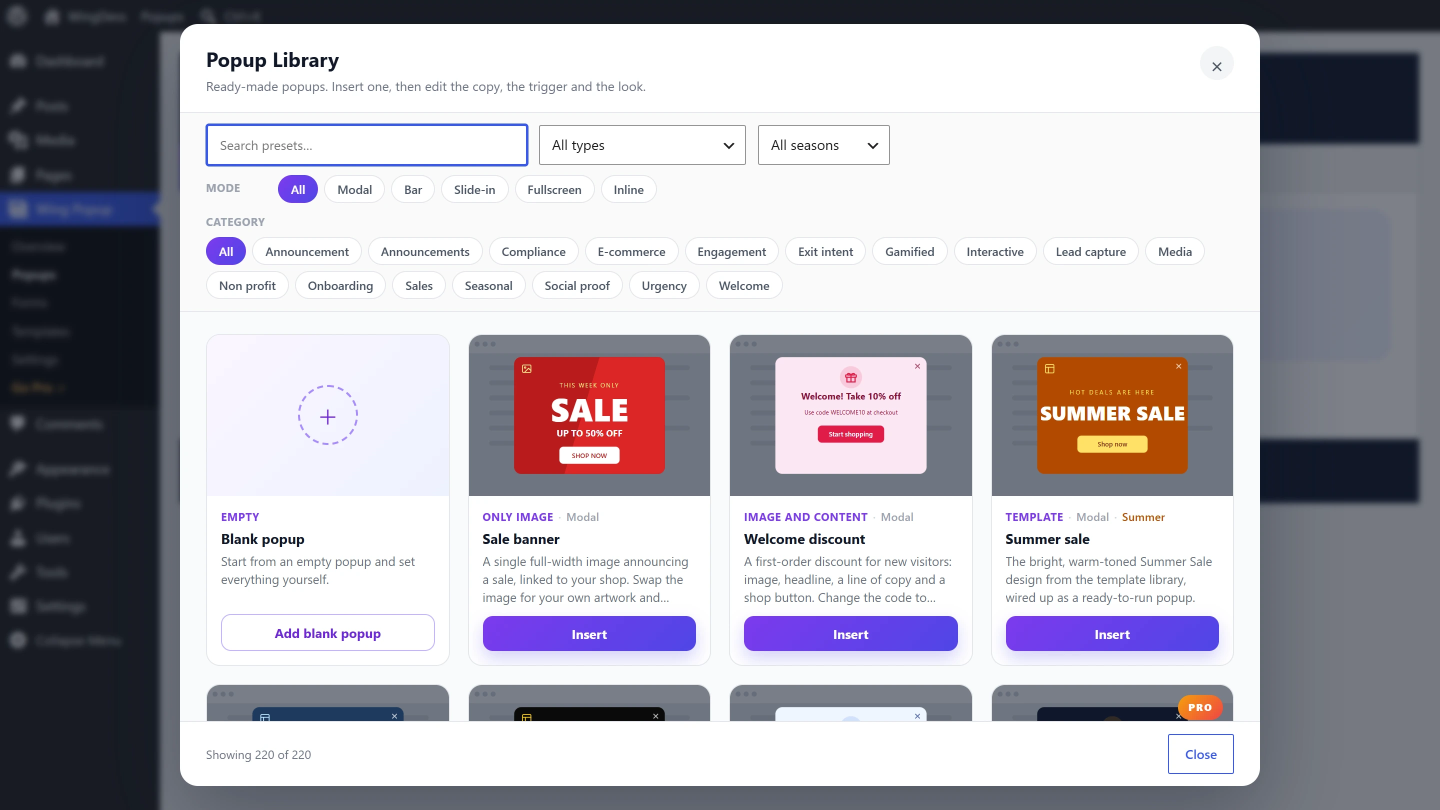The image size is (1440, 810).
Task: Click the image icon in Sale banner preview
Action: [527, 369]
